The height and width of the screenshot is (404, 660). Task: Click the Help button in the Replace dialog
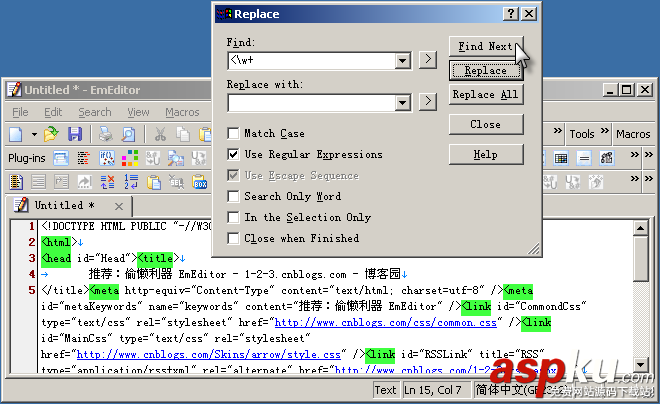(486, 154)
